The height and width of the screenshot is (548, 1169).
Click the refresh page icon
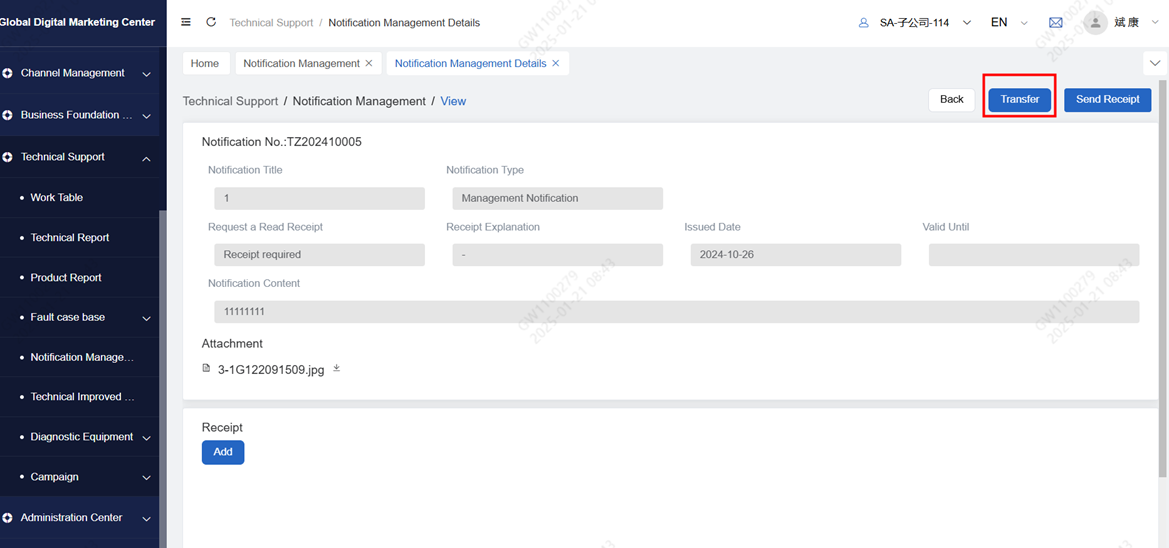(211, 22)
